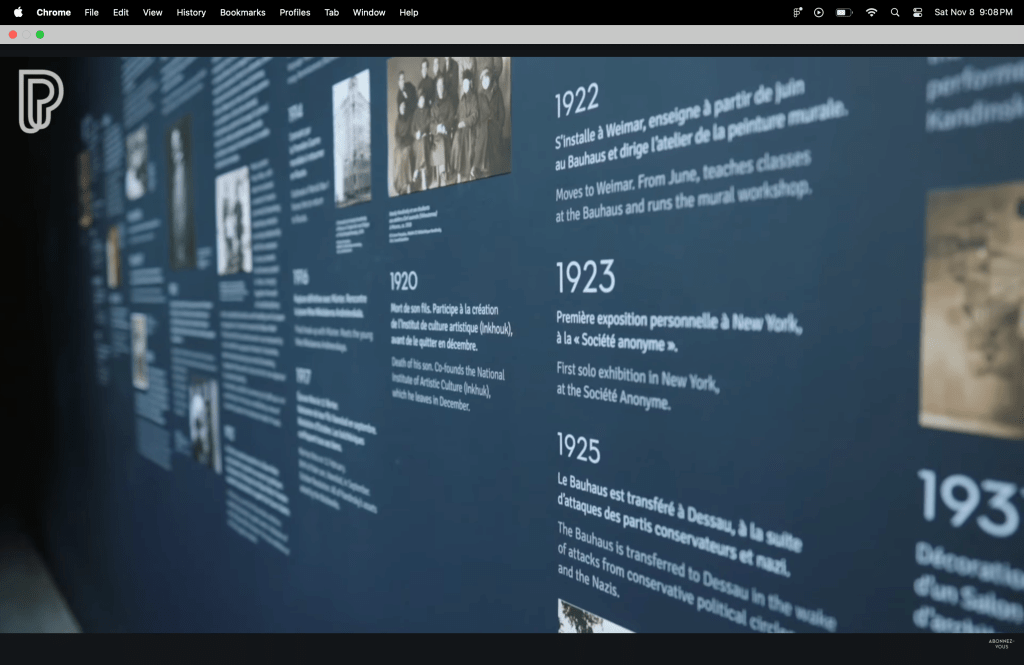Image resolution: width=1024 pixels, height=665 pixels.
Task: Open the History menu
Action: [191, 12]
